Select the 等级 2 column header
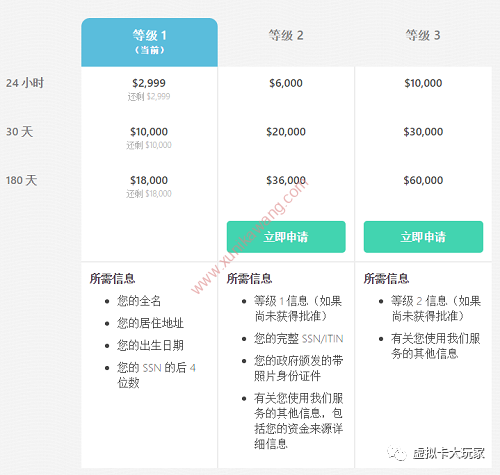500x475 pixels. pos(286,35)
